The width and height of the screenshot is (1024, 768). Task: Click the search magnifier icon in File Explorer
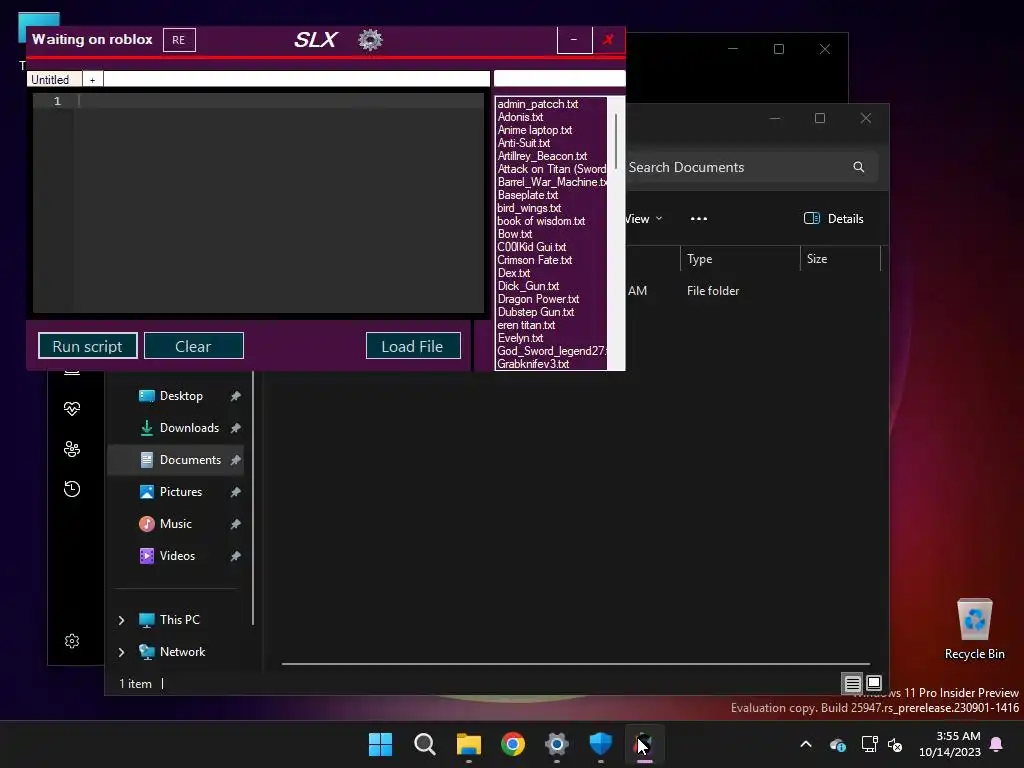pos(859,167)
